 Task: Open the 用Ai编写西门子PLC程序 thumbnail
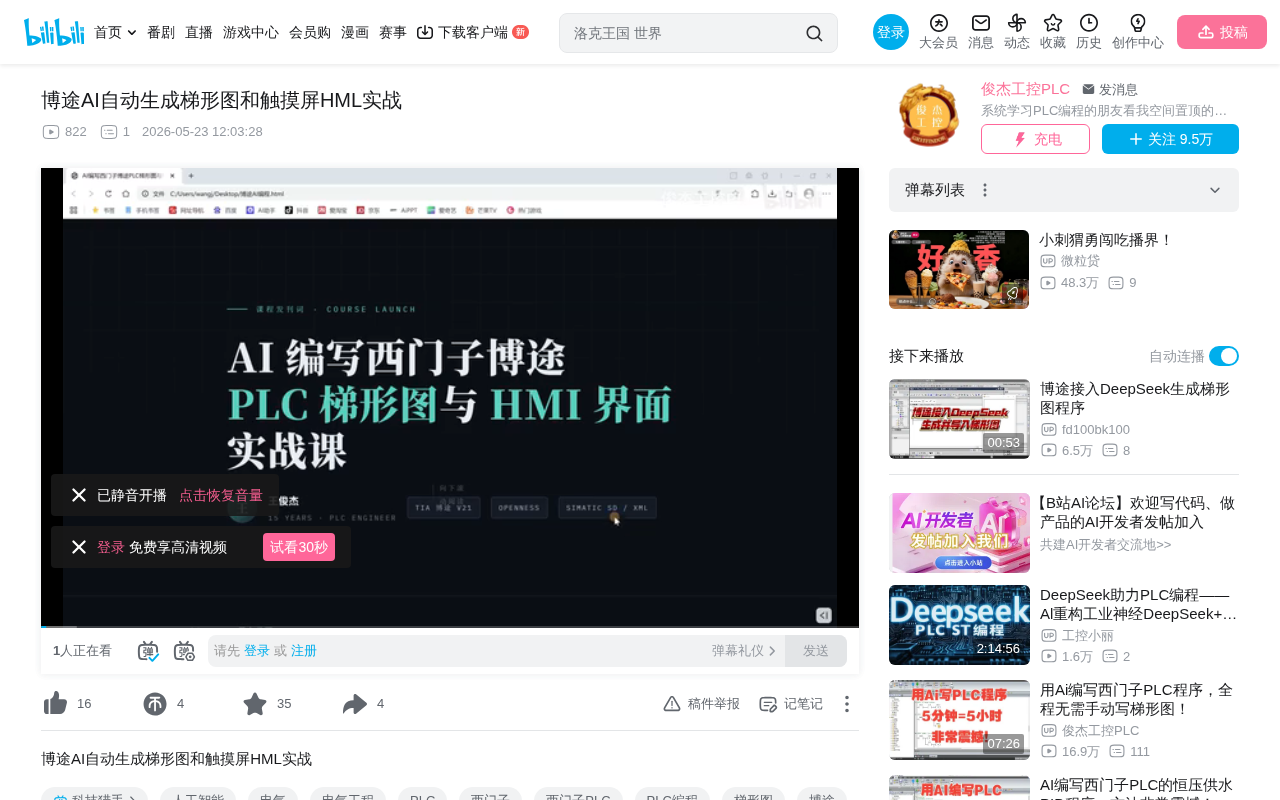click(x=959, y=720)
